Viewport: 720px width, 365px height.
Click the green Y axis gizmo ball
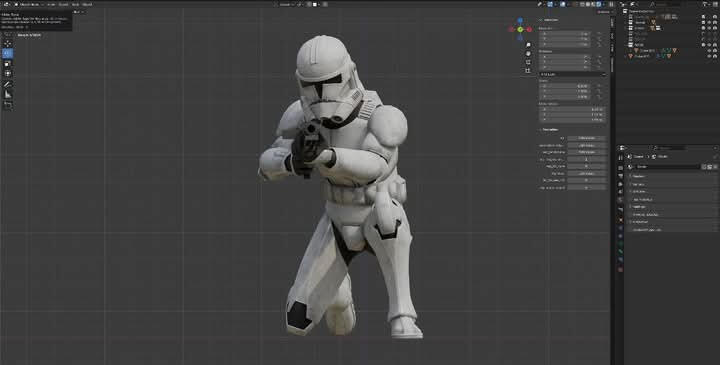tap(520, 29)
